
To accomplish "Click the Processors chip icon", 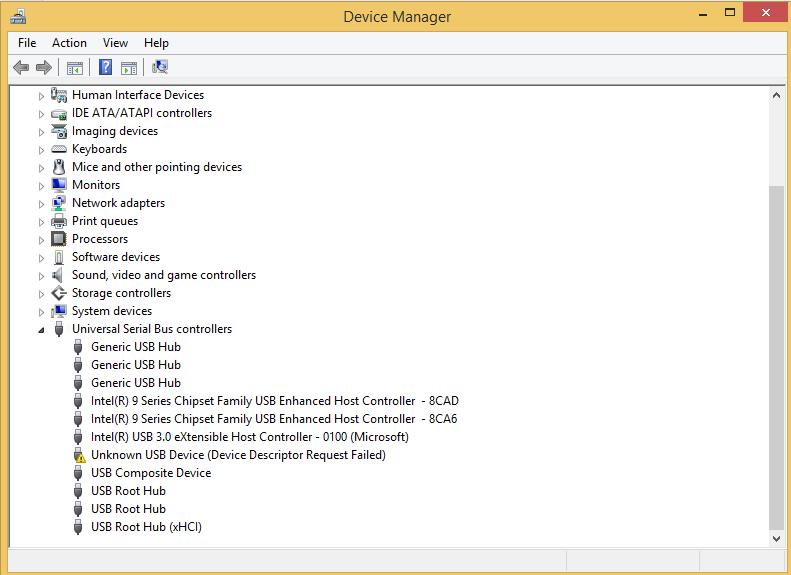I will (59, 239).
